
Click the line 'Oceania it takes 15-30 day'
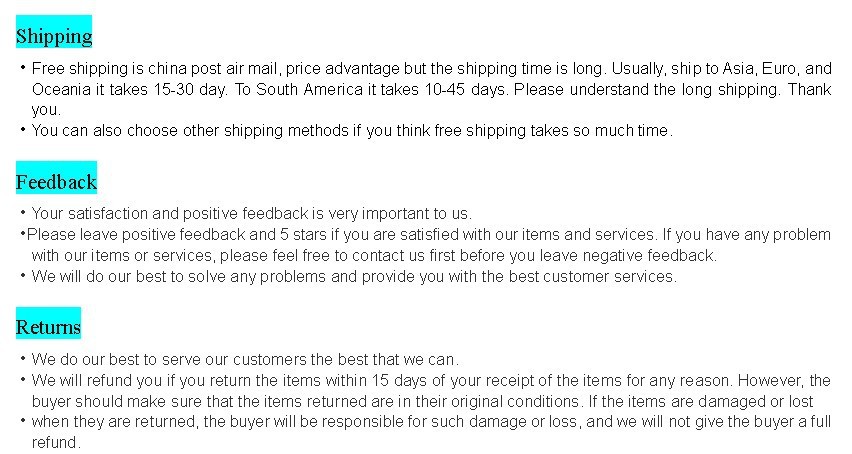pos(431,89)
